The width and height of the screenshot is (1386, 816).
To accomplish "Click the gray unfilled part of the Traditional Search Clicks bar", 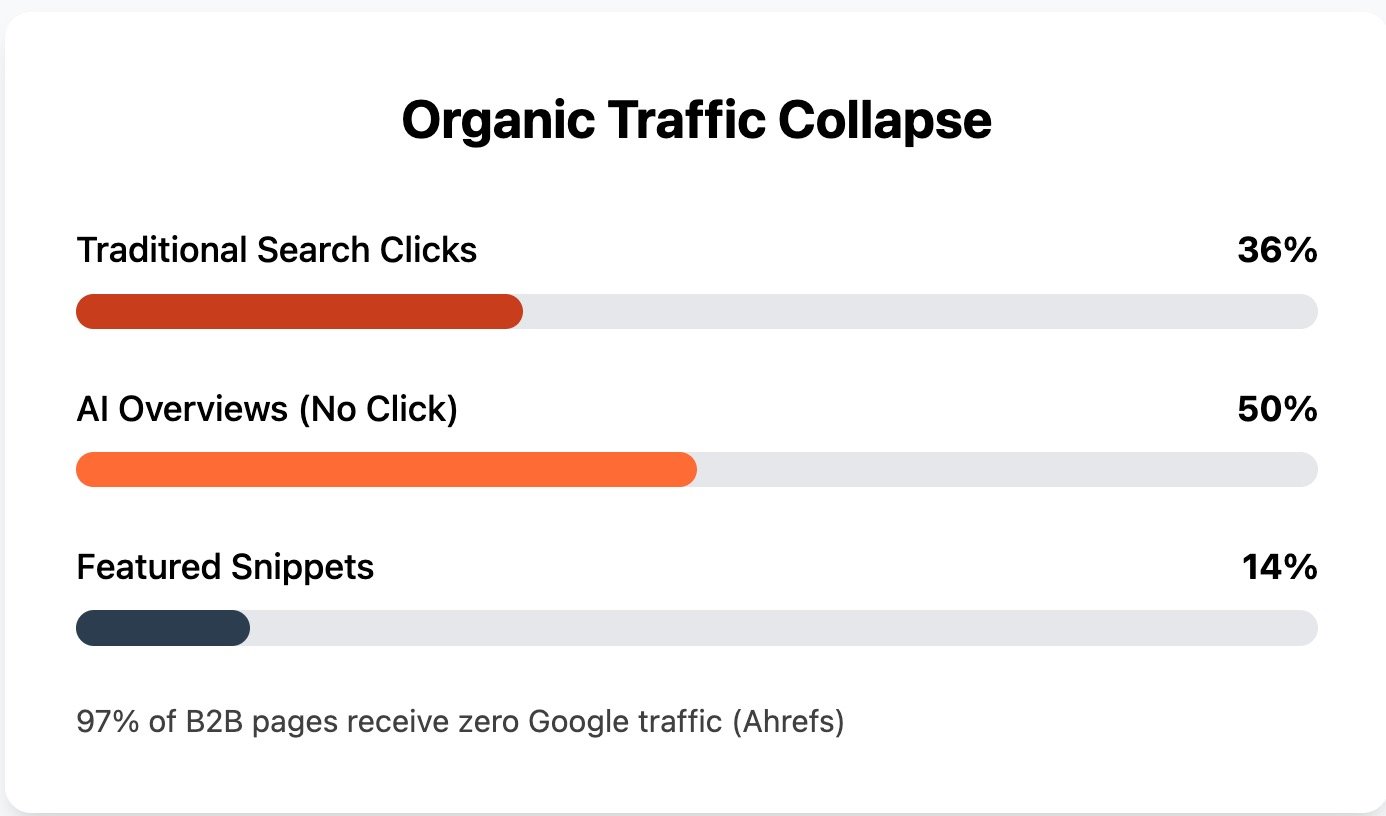I will click(920, 311).
